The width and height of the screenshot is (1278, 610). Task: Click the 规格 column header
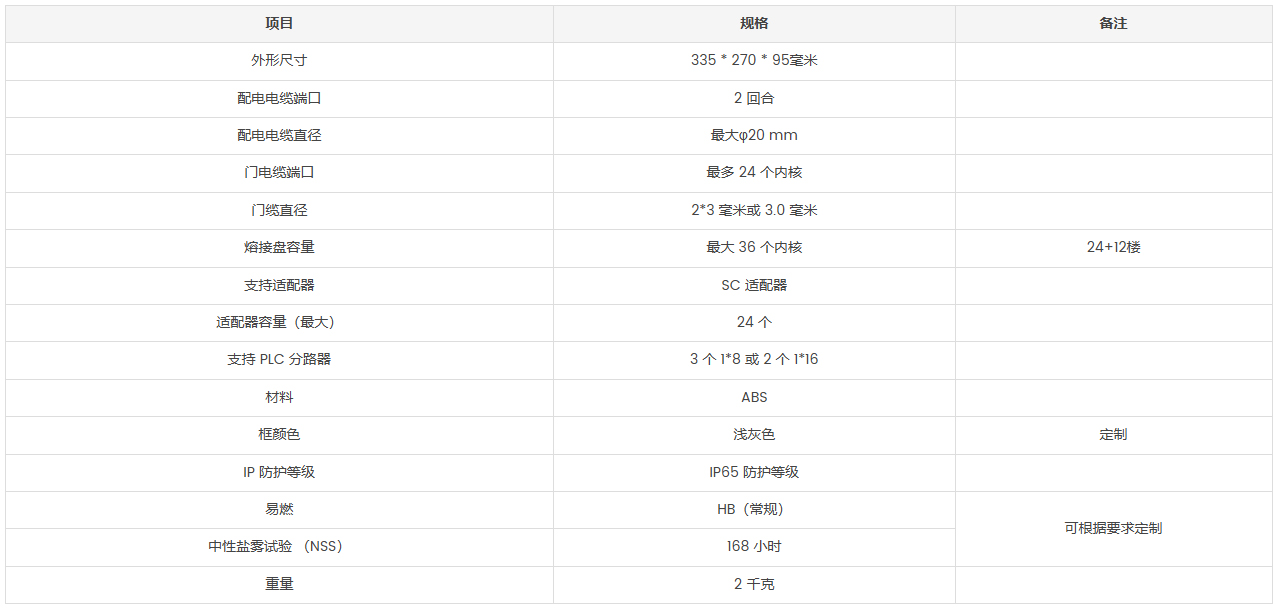(754, 23)
